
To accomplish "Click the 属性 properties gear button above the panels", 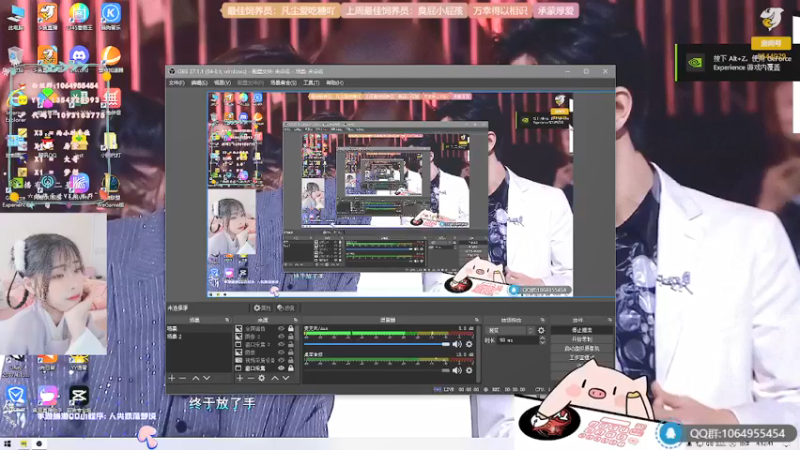I will click(262, 308).
